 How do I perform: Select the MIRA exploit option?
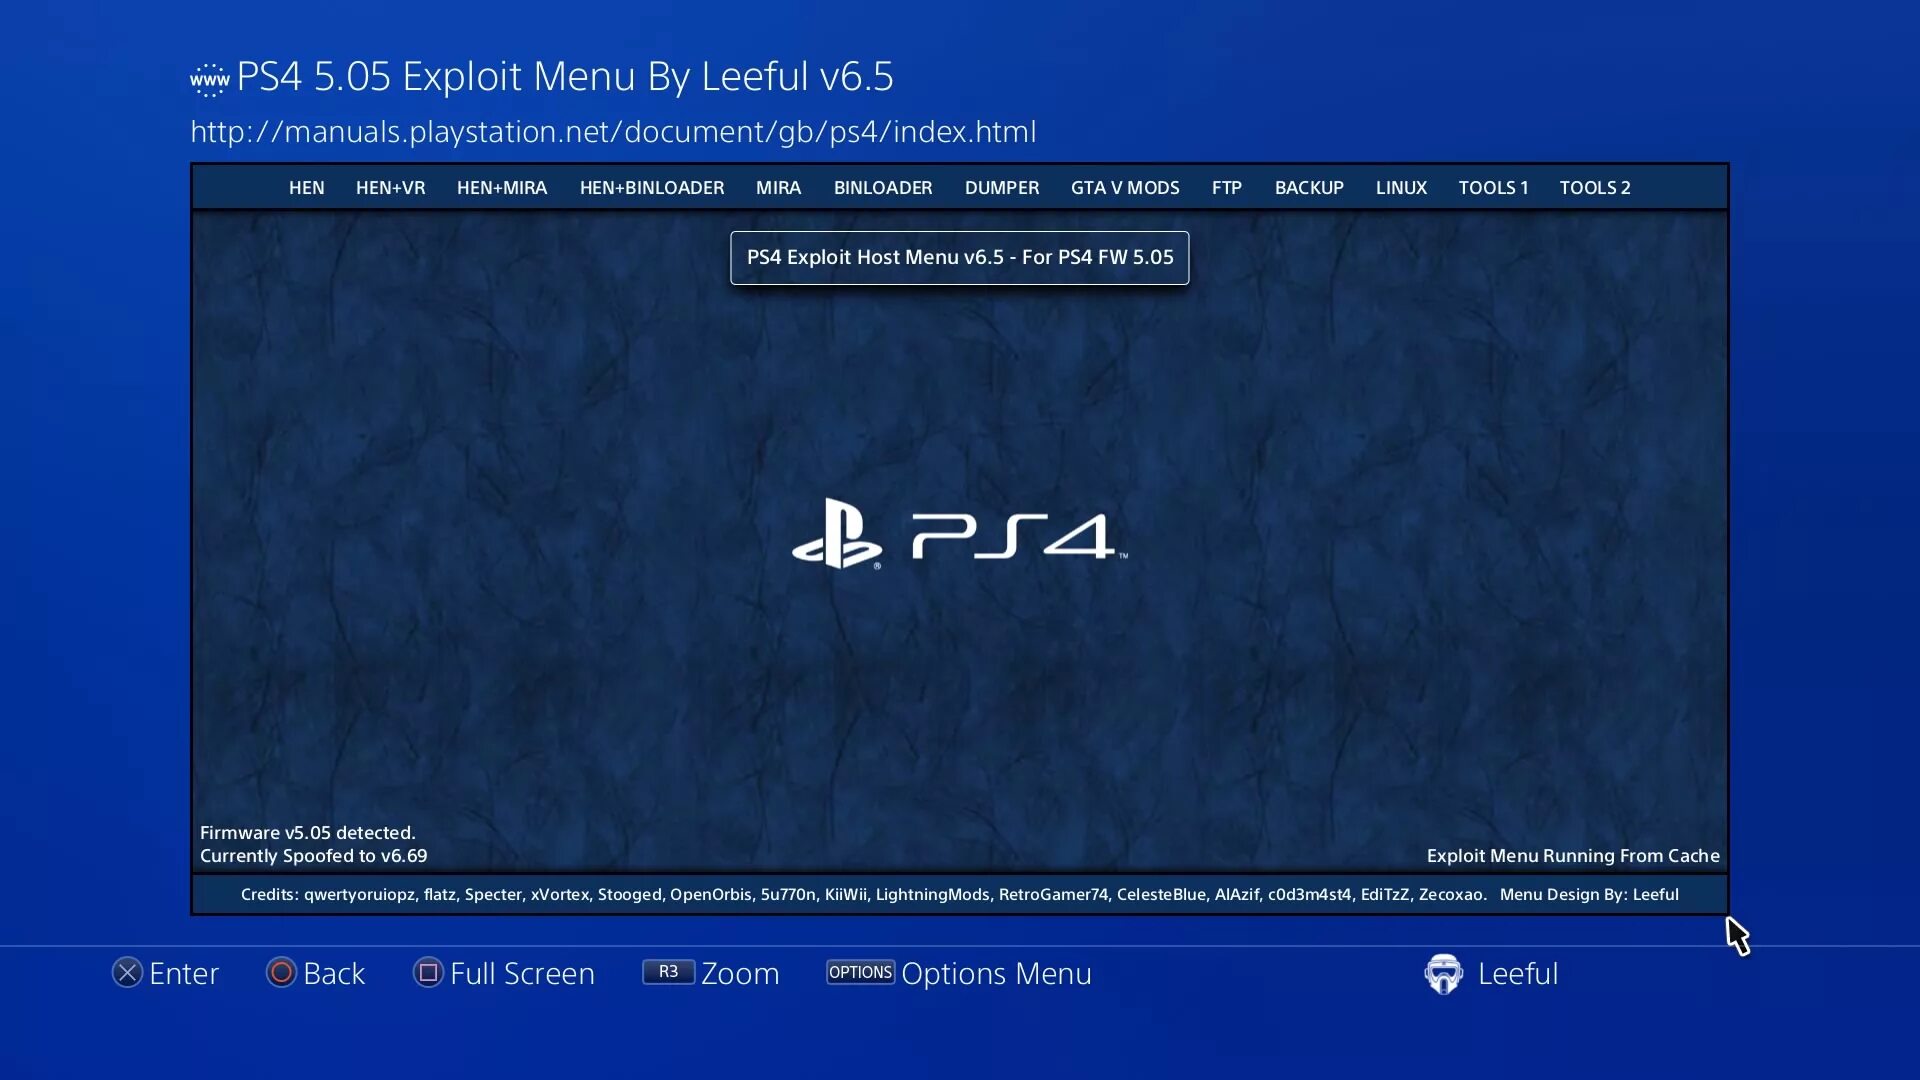(x=778, y=187)
